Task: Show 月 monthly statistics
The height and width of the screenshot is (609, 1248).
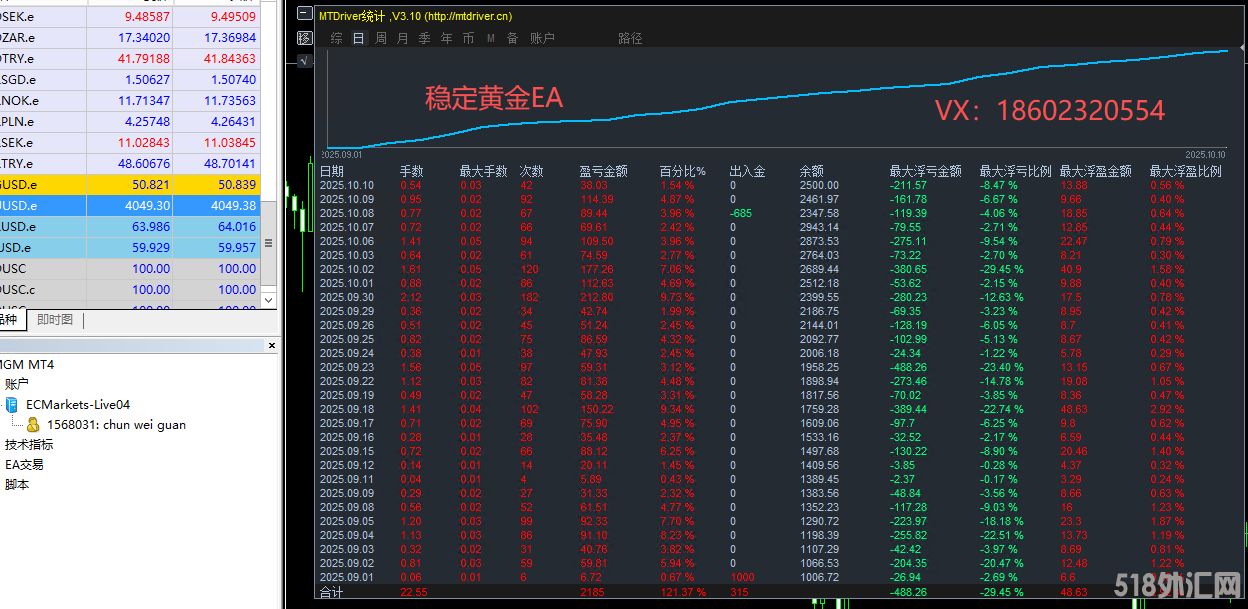Action: point(403,38)
